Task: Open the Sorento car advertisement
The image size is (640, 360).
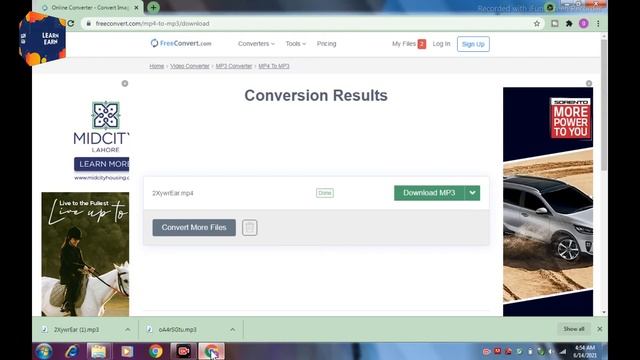Action: click(548, 202)
